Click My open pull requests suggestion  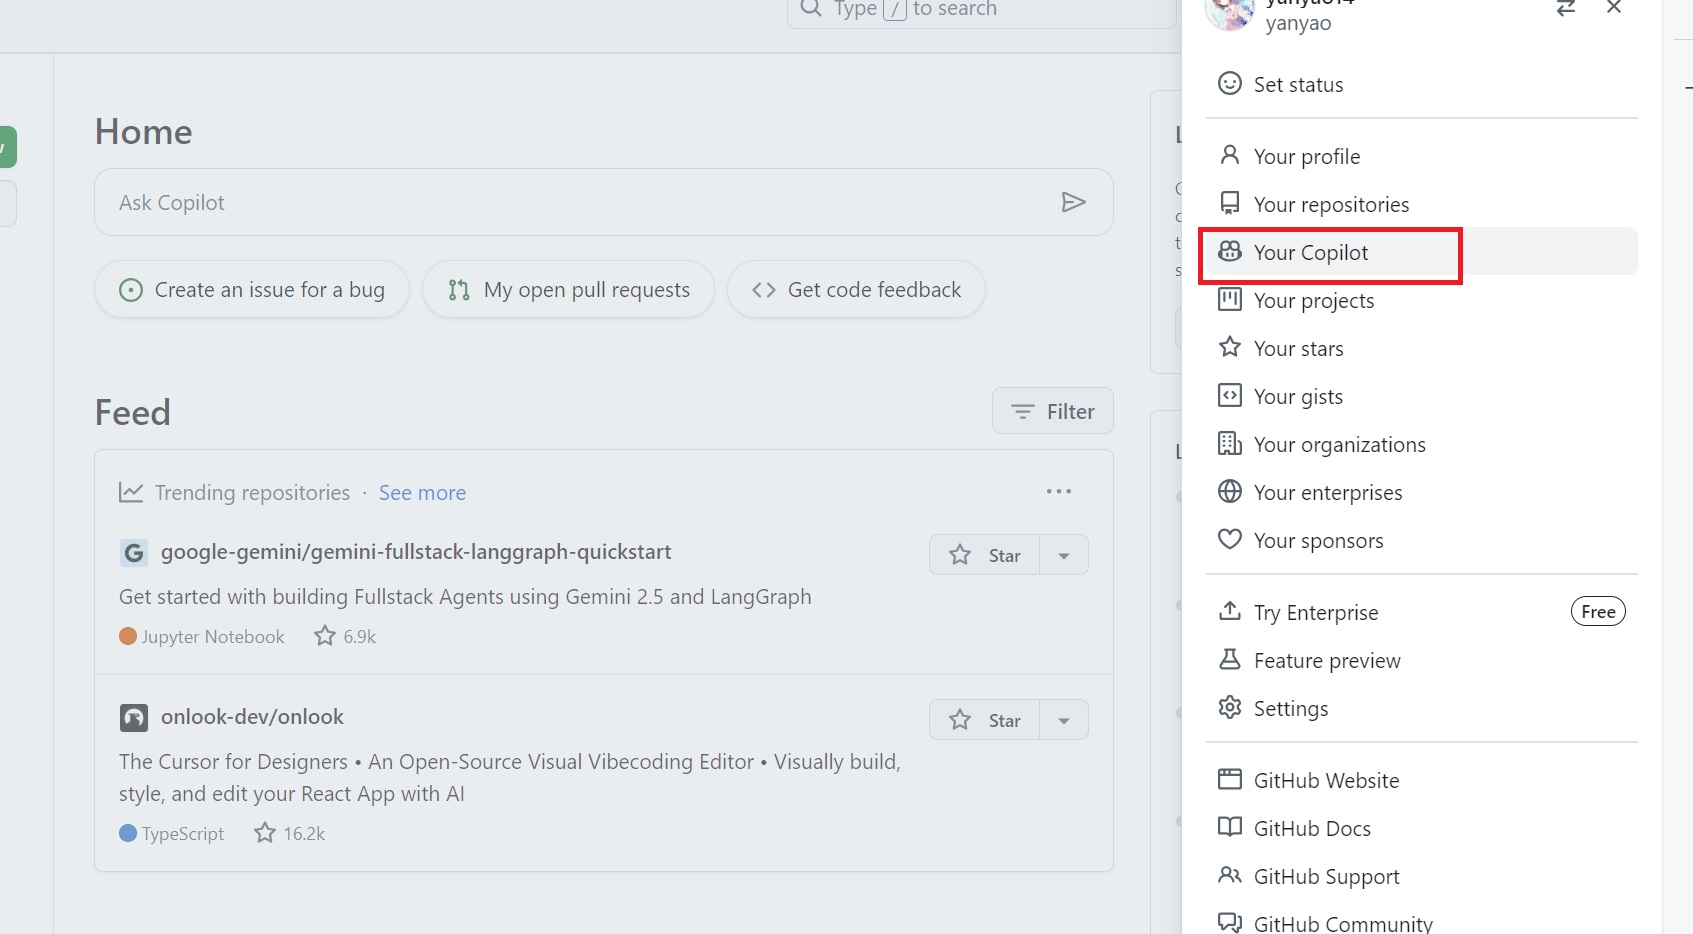[x=568, y=290]
